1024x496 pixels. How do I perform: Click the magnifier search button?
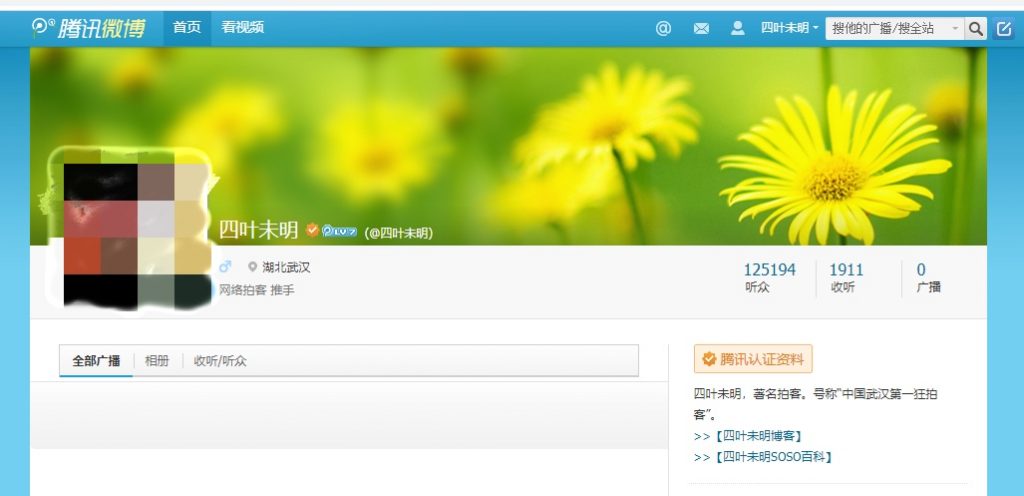[x=976, y=28]
